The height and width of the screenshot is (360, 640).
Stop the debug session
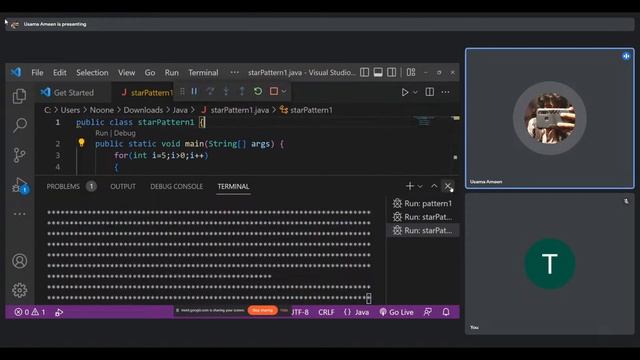click(274, 91)
